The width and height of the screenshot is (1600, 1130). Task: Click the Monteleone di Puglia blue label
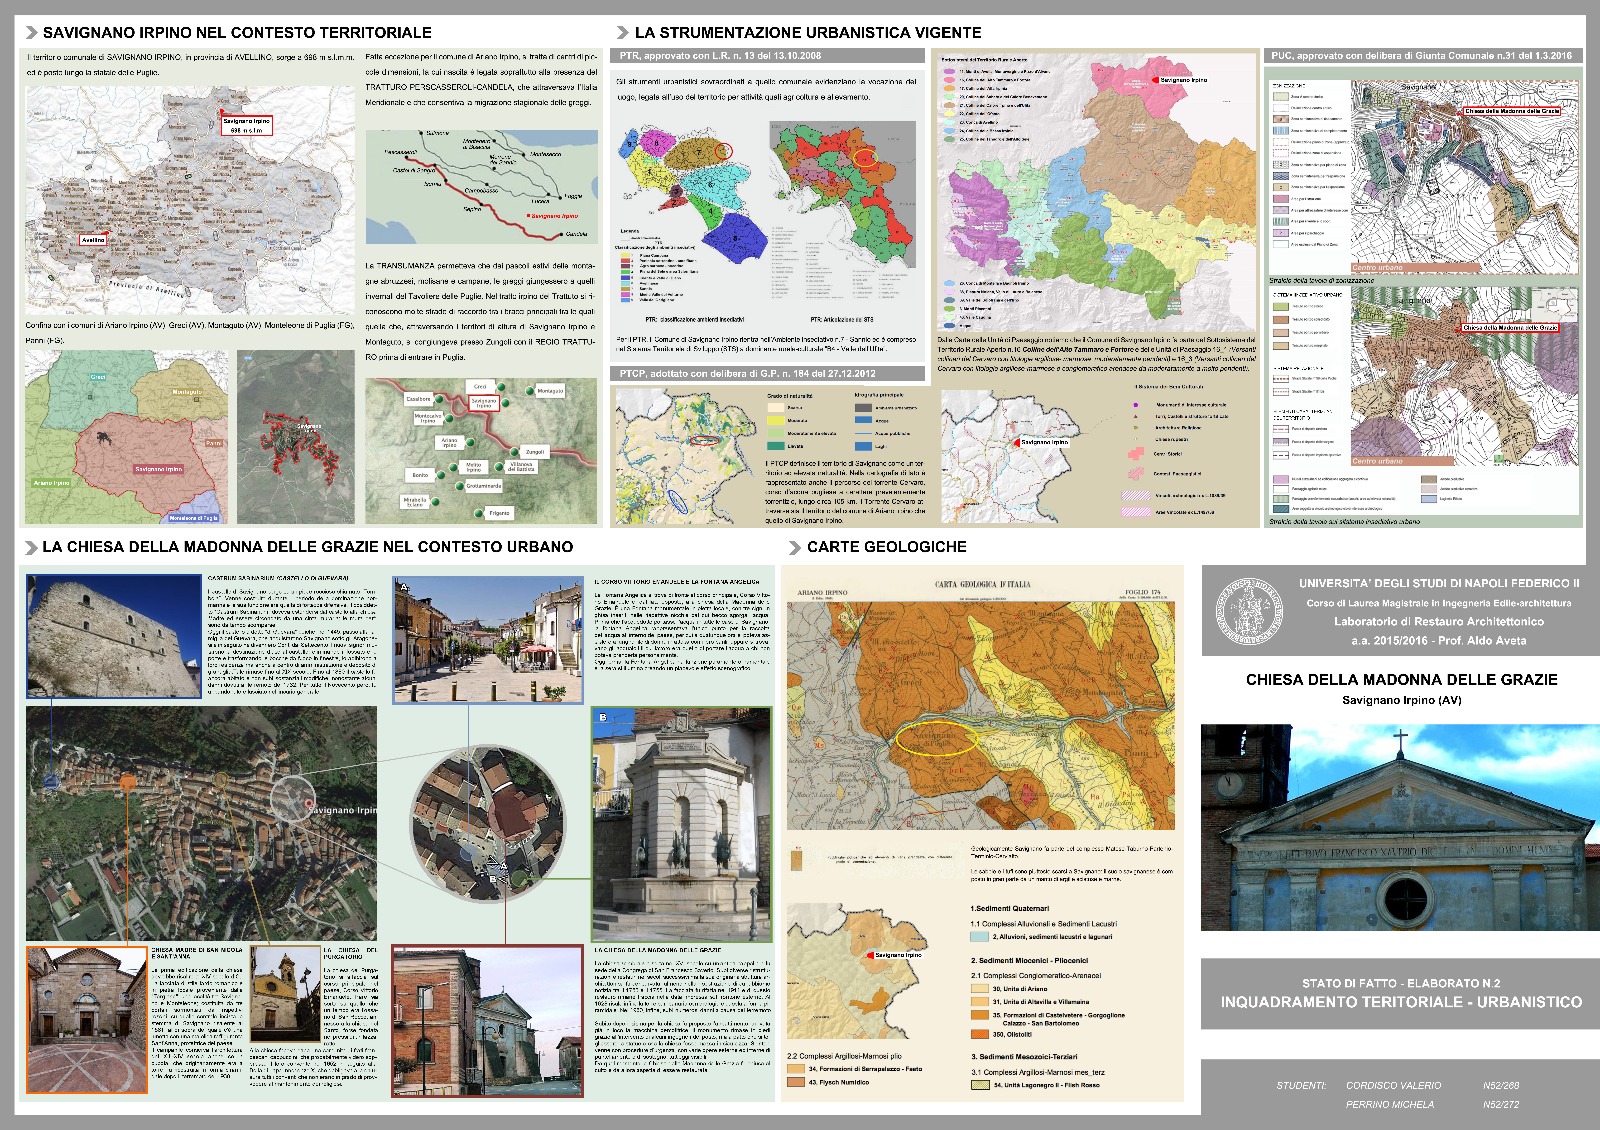pos(193,518)
